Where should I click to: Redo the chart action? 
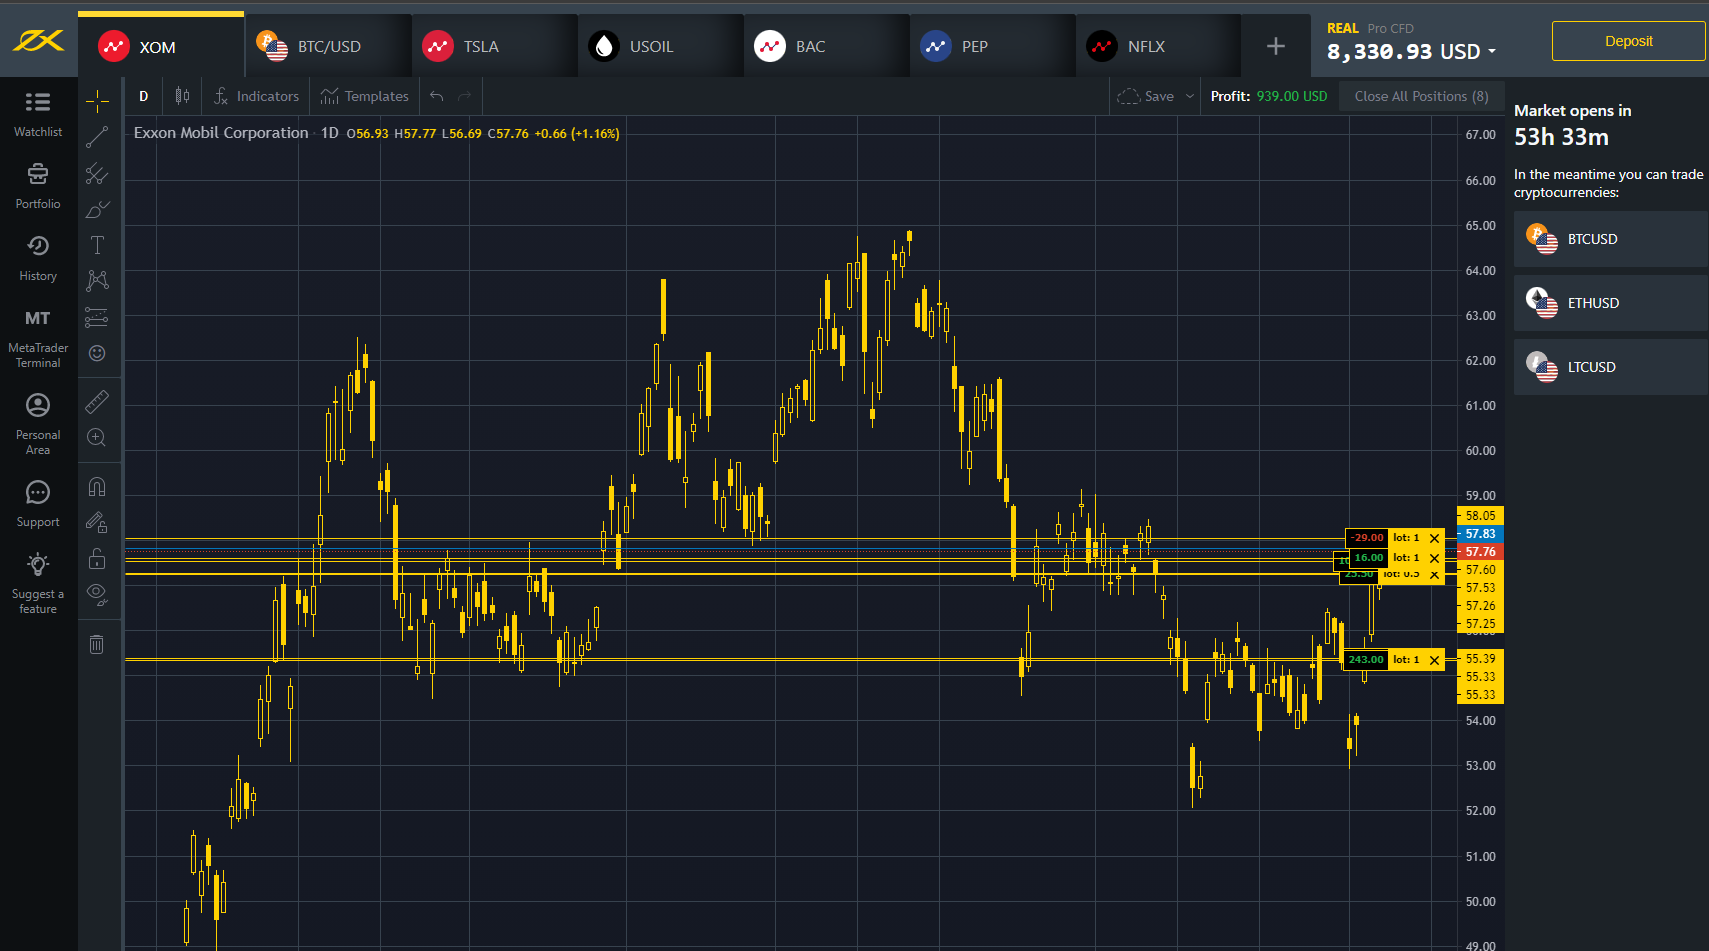click(x=464, y=96)
